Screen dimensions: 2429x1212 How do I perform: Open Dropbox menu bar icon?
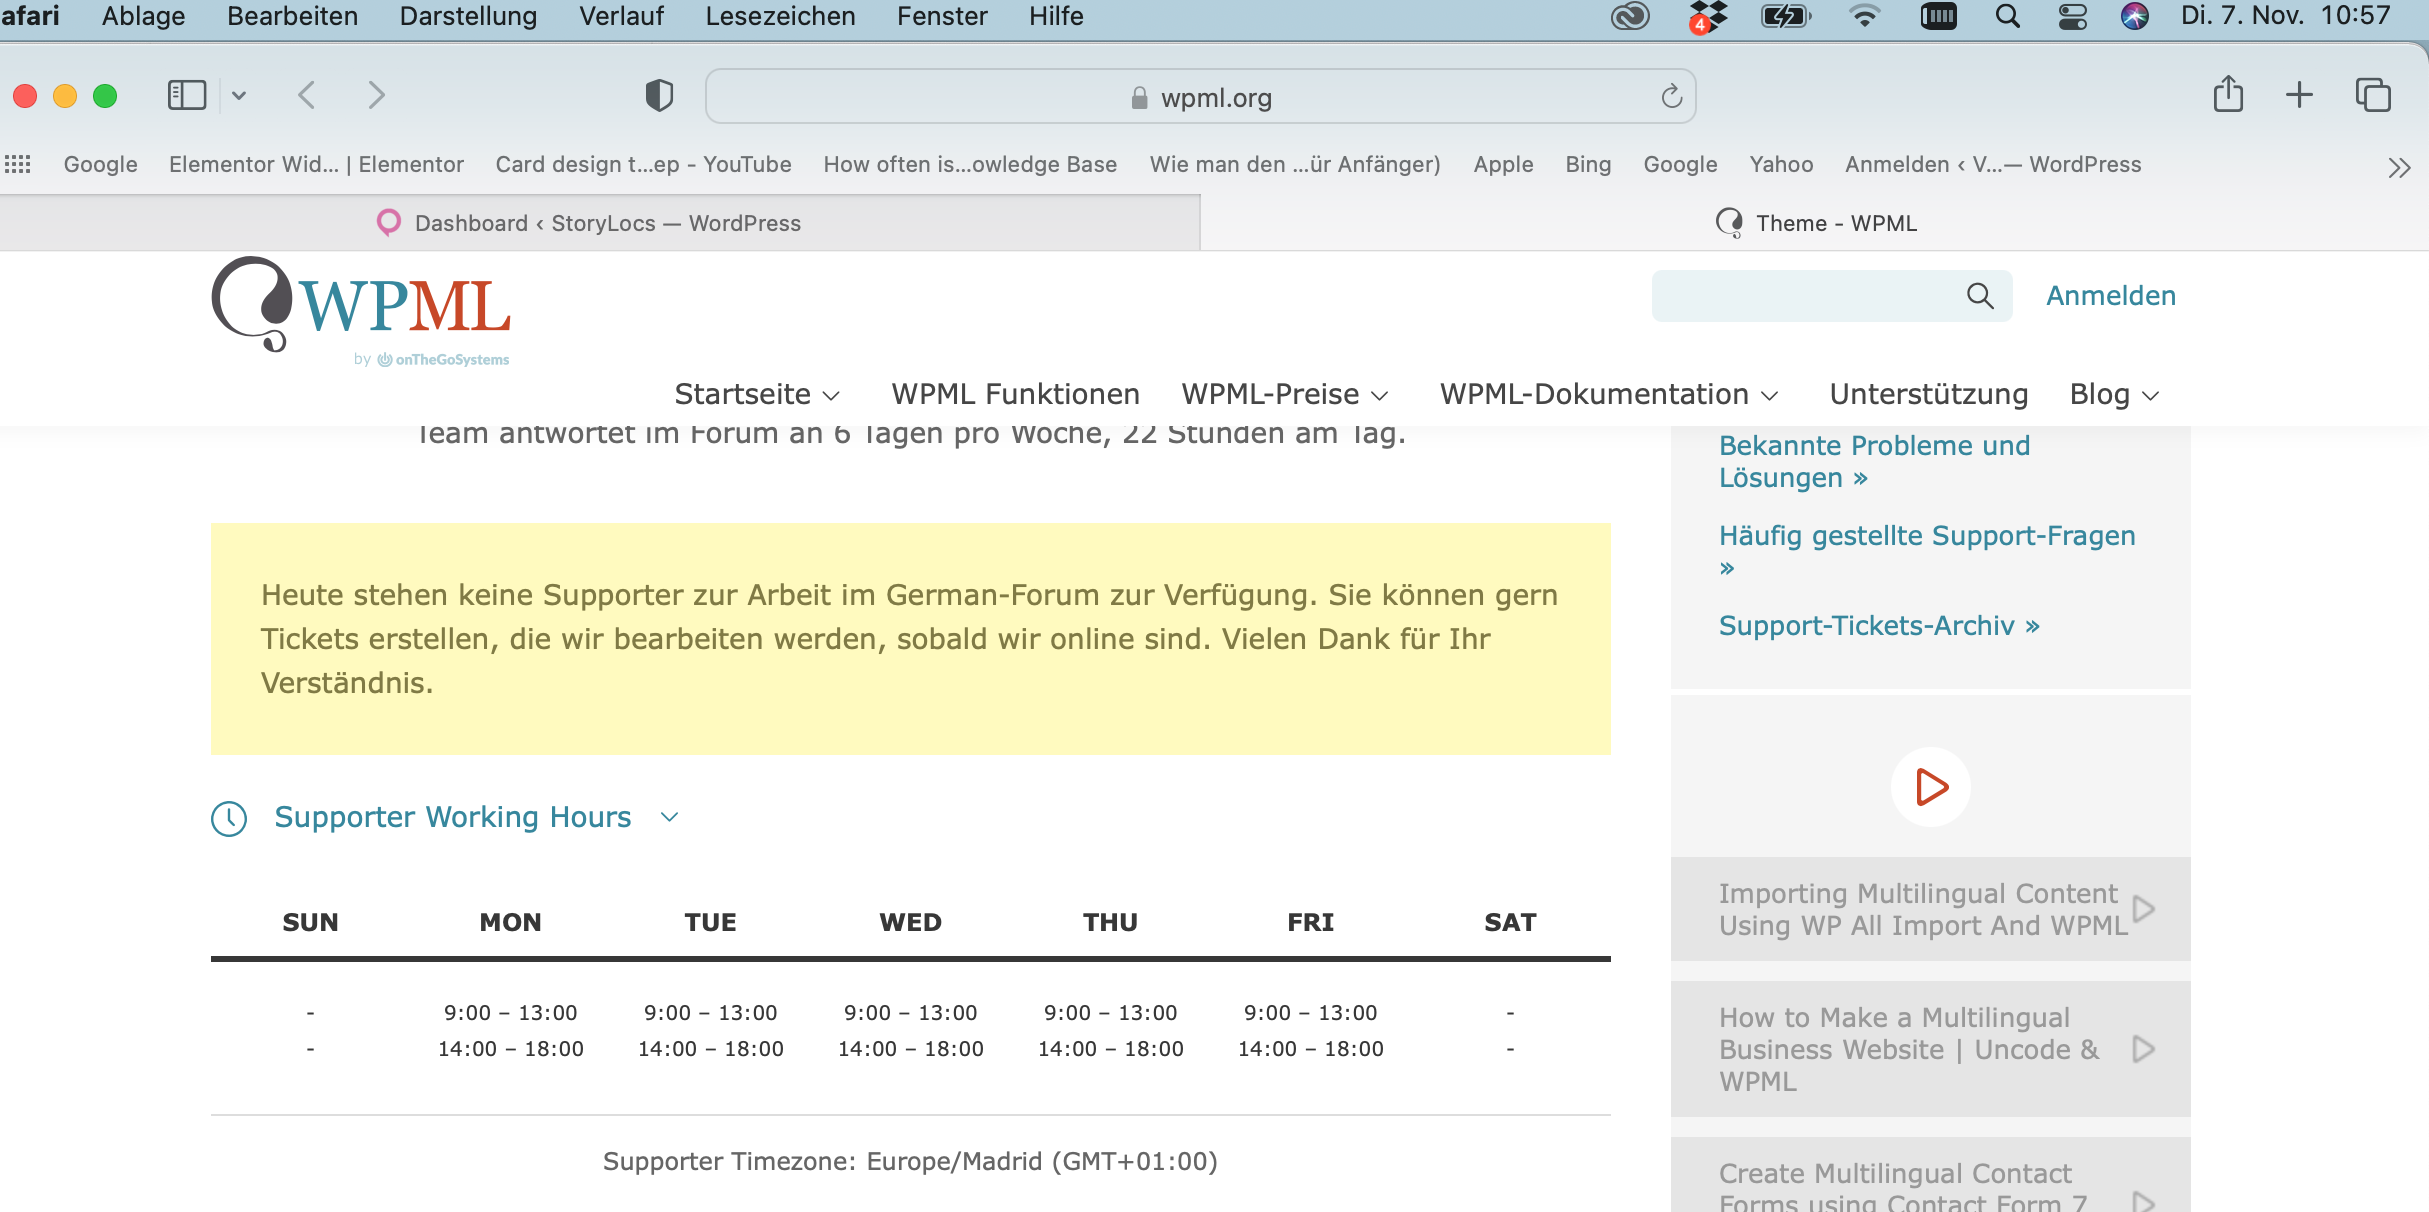pyautogui.click(x=1708, y=16)
